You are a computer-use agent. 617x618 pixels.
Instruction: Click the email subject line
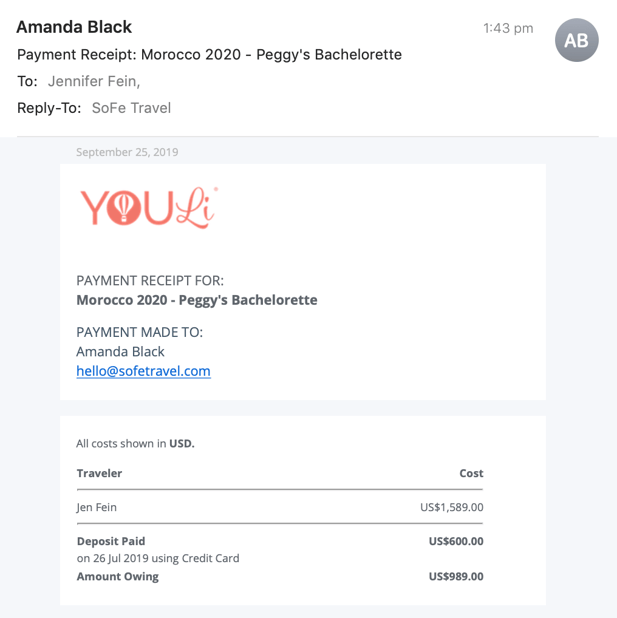tap(209, 54)
